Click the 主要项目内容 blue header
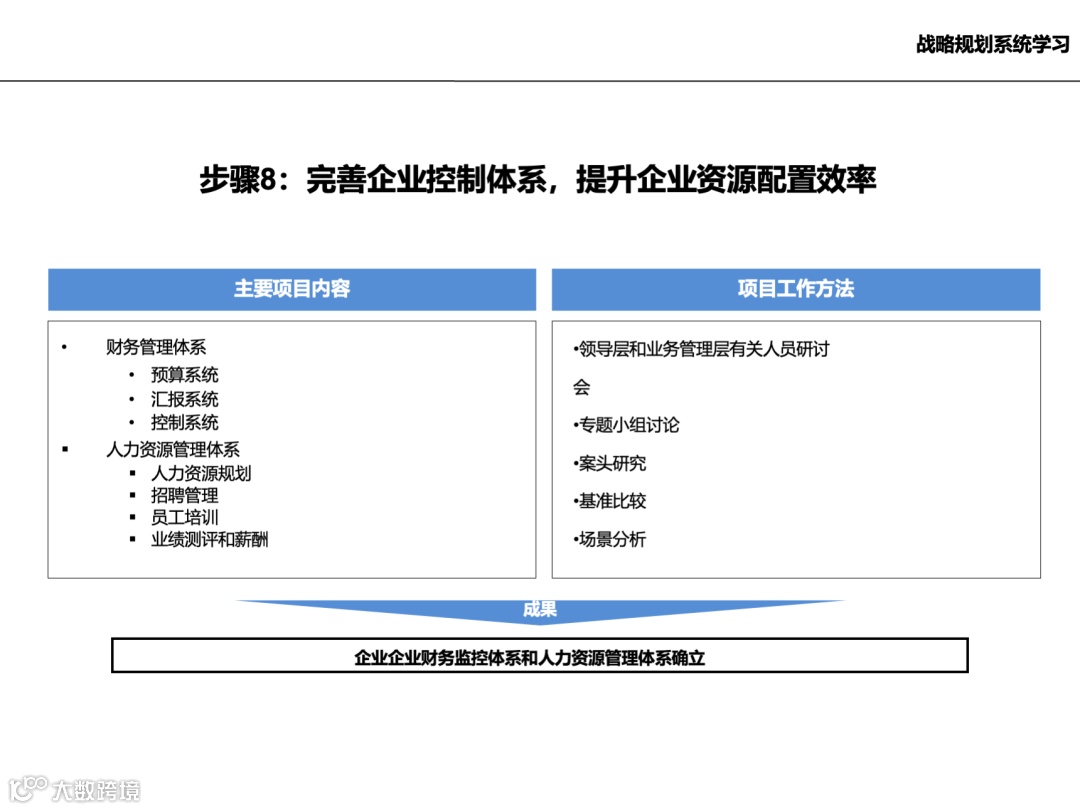Image resolution: width=1080 pixels, height=810 pixels. [x=292, y=289]
